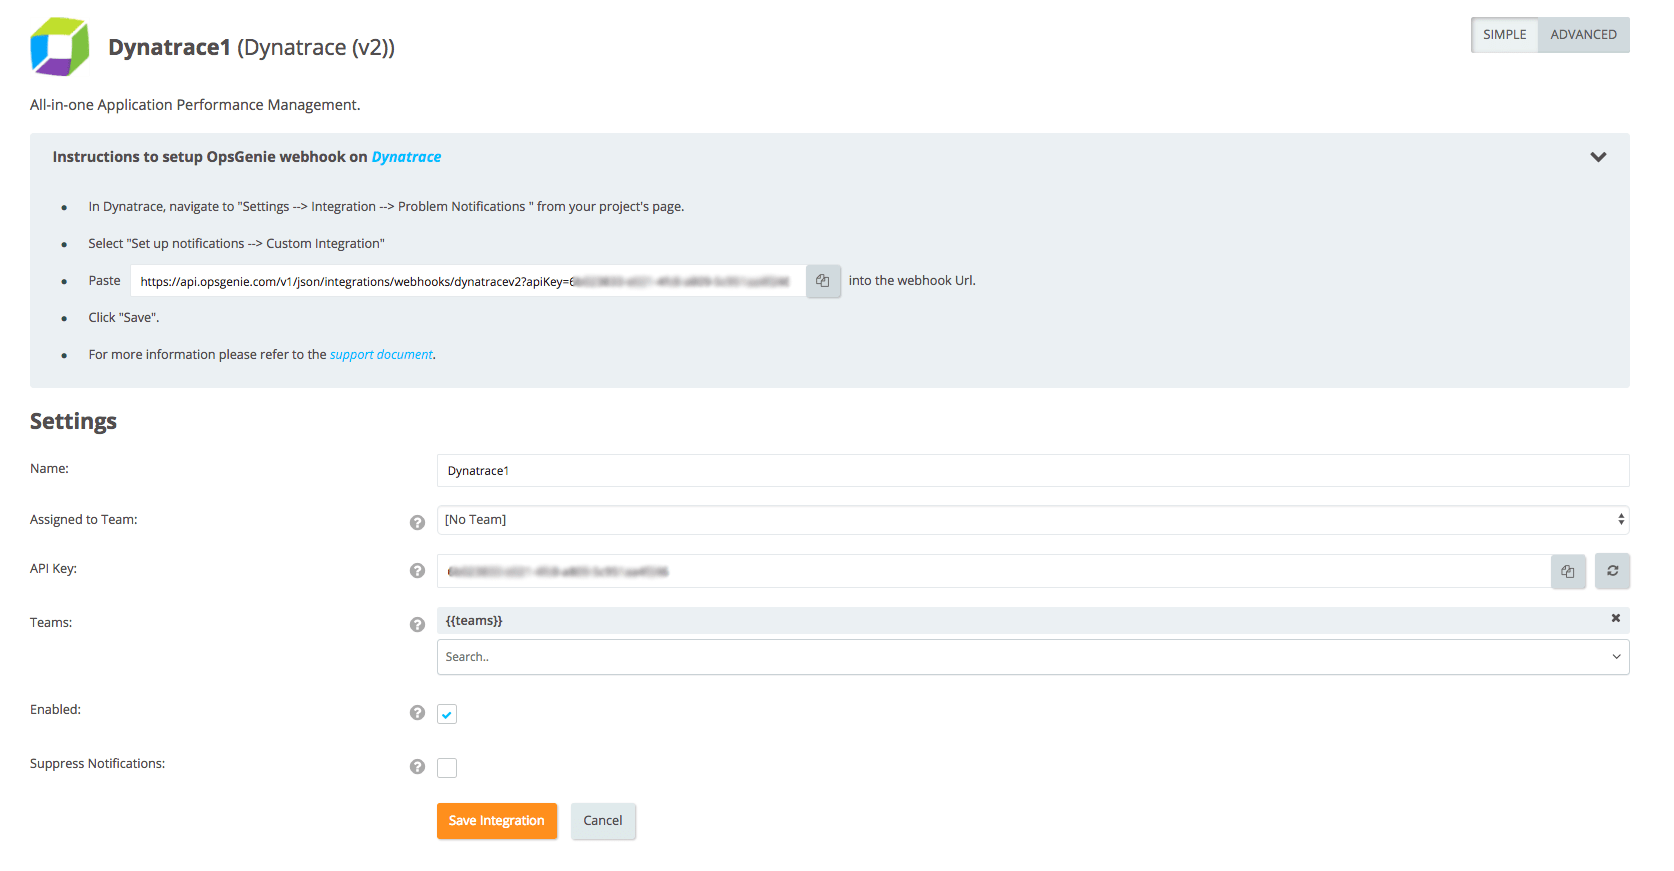Screen dimensions: 1674x871
Task: Regenerate the API Key with refresh icon
Action: pyautogui.click(x=1612, y=571)
